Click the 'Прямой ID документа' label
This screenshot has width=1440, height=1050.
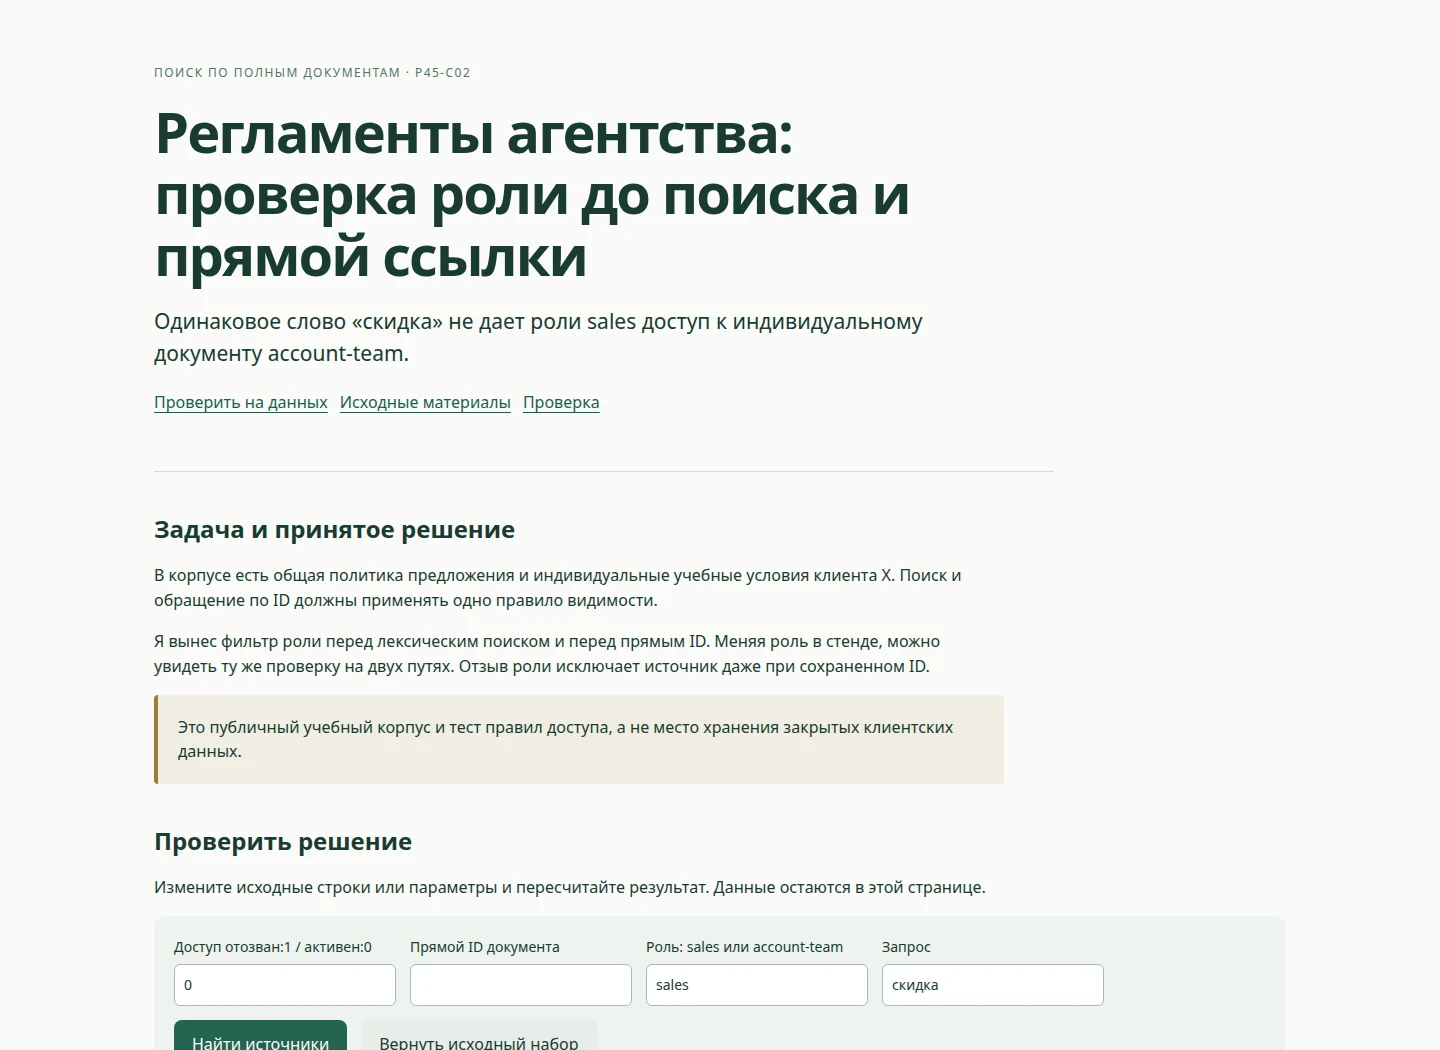click(x=485, y=947)
